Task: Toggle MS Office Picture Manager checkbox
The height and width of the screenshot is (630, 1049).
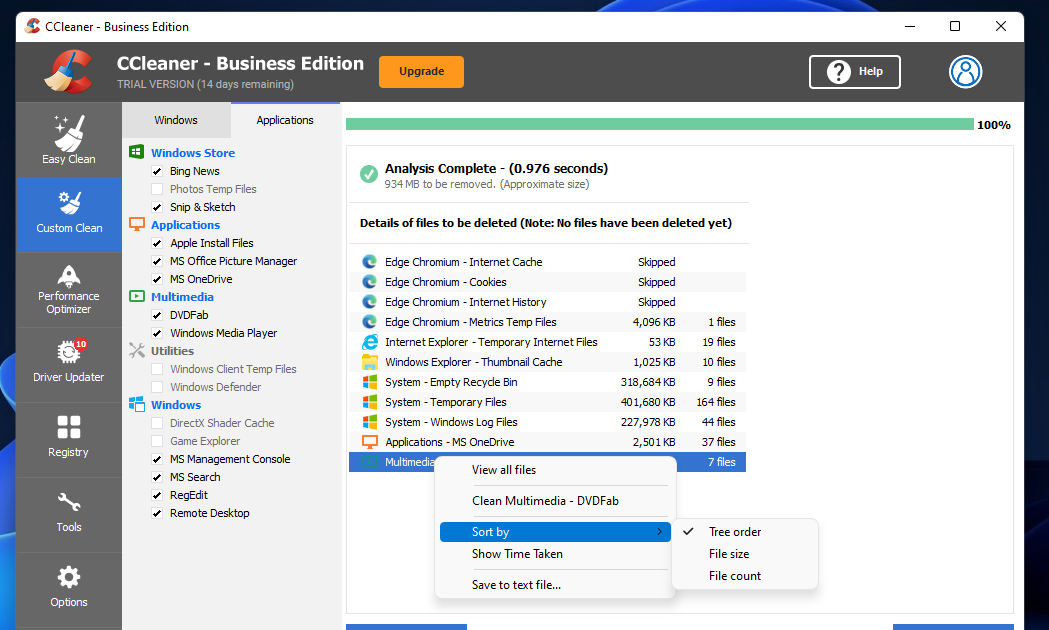Action: click(157, 261)
